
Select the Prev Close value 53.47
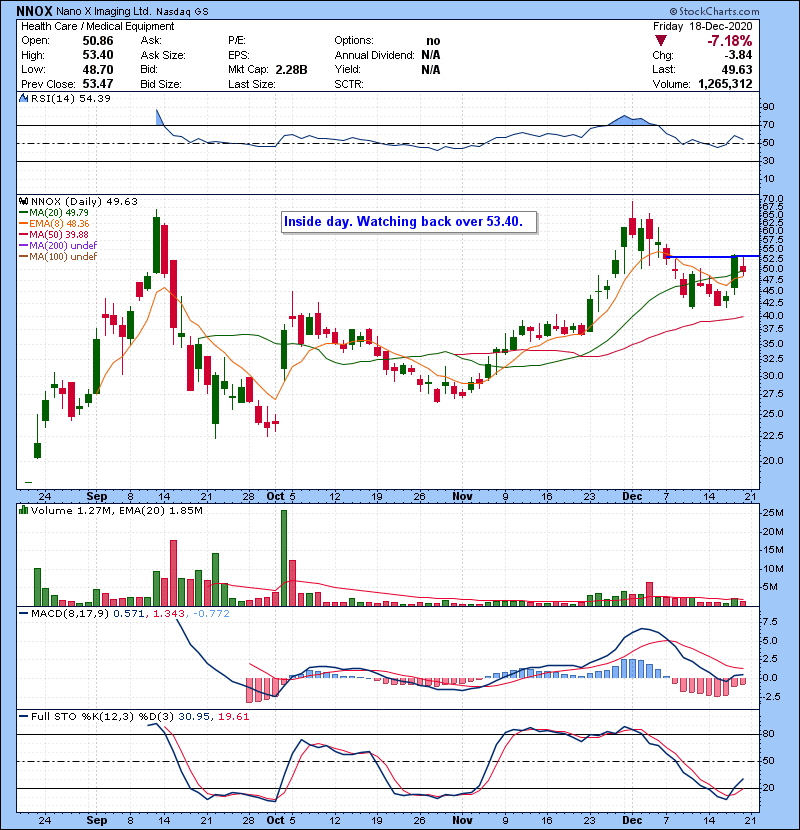98,84
